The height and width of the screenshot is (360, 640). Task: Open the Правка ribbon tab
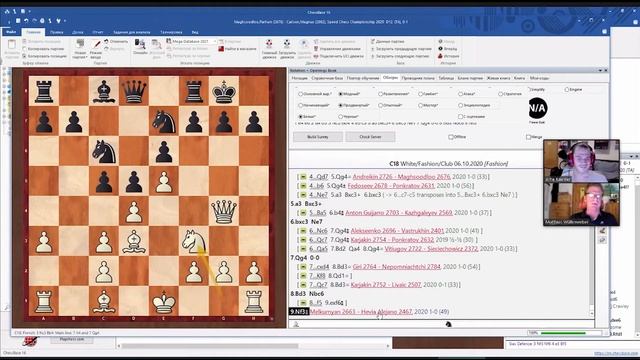pyautogui.click(x=57, y=32)
